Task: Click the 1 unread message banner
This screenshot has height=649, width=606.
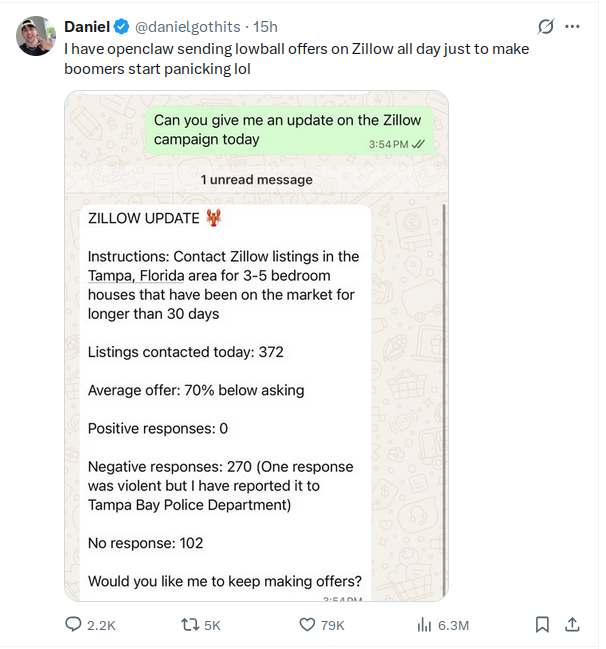Action: 256,180
